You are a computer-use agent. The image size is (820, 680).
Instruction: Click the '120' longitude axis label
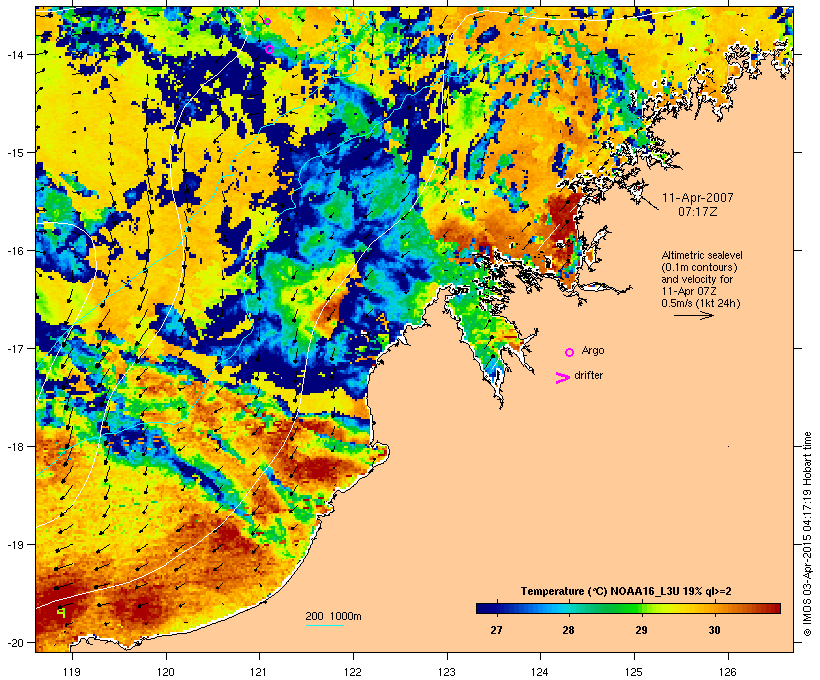(x=166, y=672)
